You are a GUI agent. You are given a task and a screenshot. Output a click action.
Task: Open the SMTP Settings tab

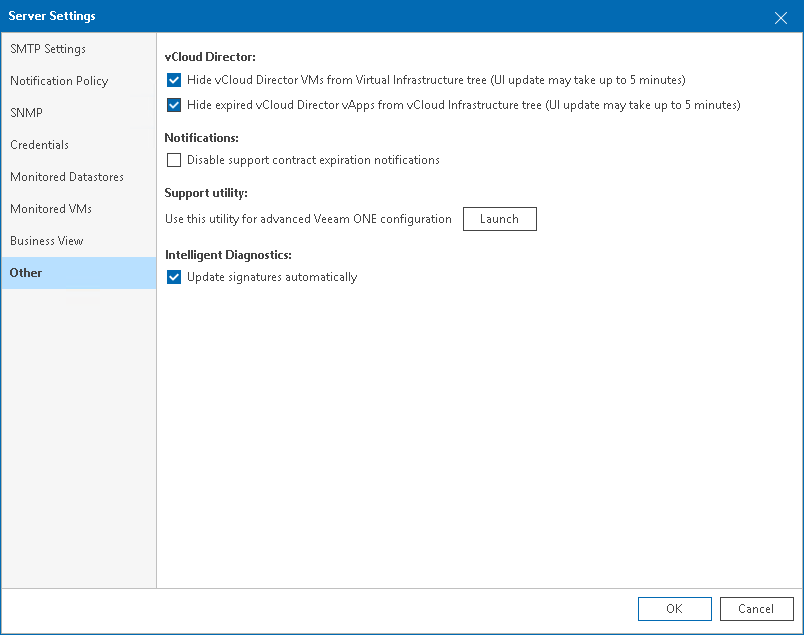pyautogui.click(x=48, y=49)
